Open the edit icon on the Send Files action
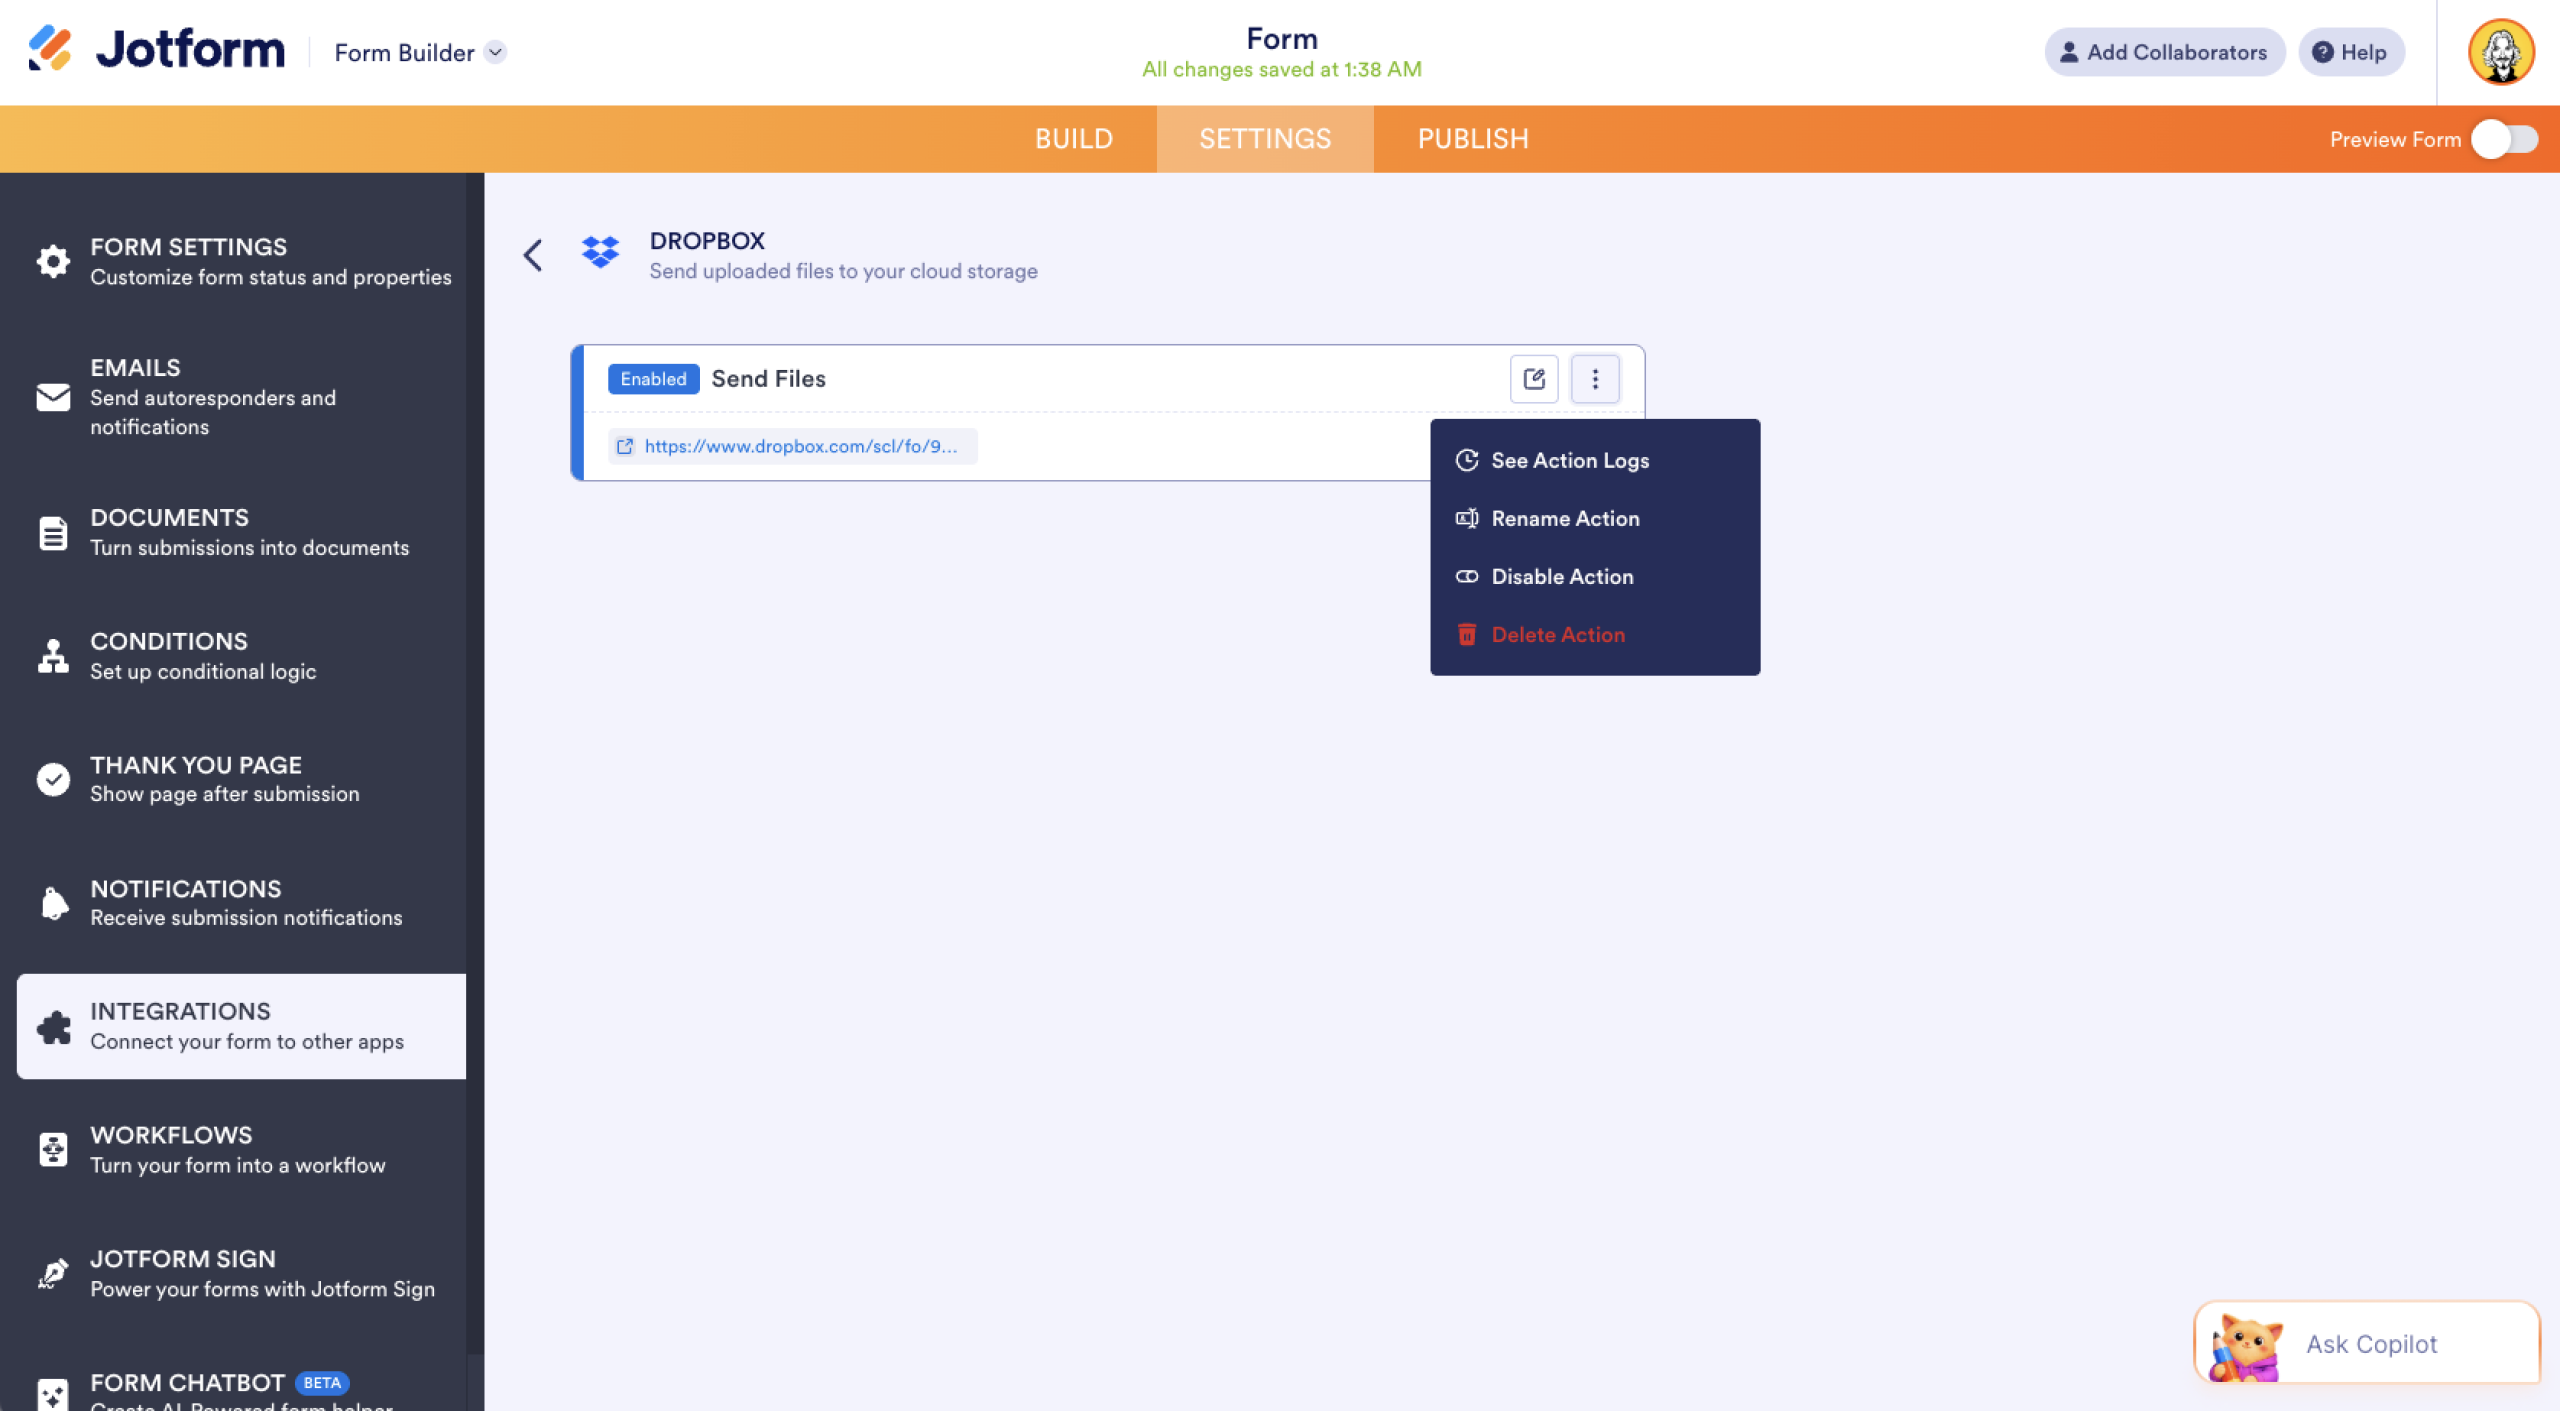The image size is (2560, 1411). 1533,379
